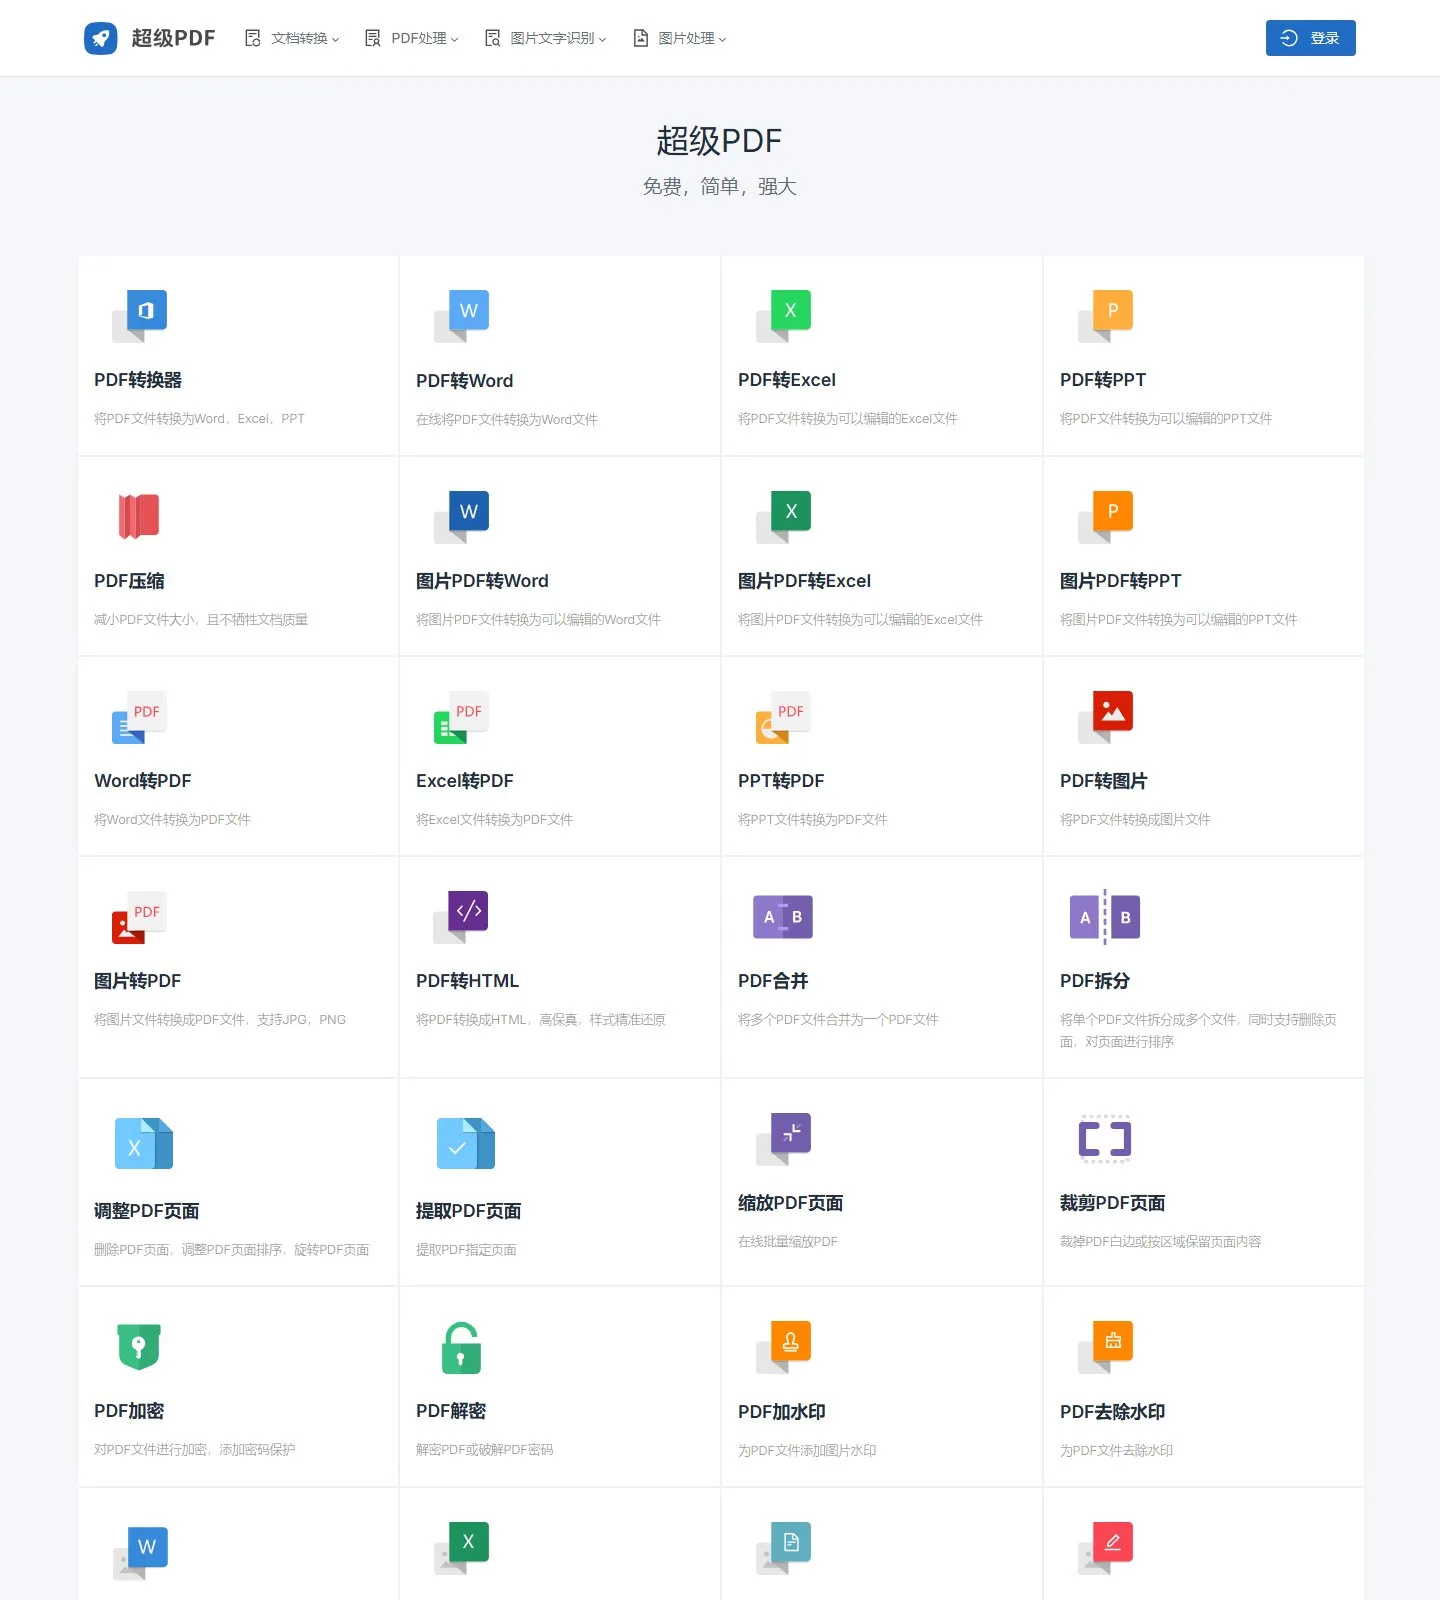Click the 登录 login button
Image resolution: width=1440 pixels, height=1600 pixels.
tap(1310, 38)
